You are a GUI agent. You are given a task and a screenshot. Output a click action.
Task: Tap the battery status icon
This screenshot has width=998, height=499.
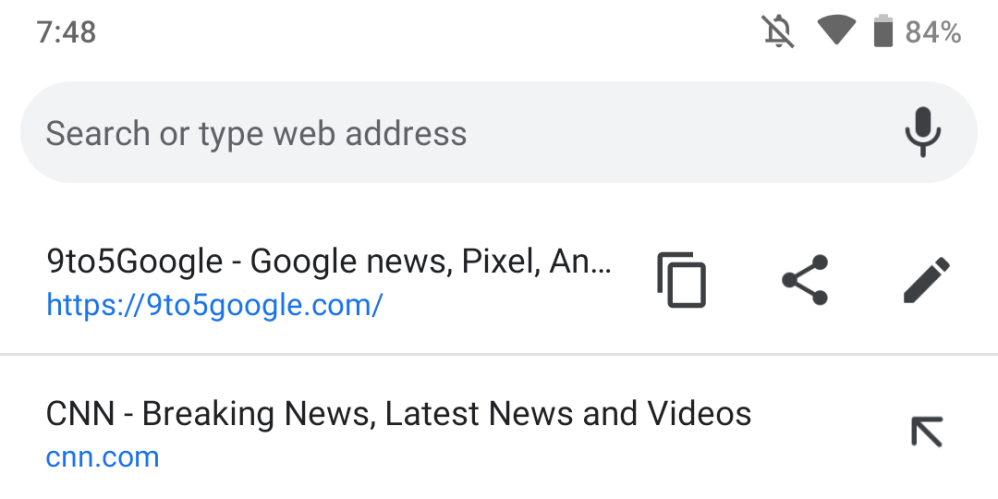click(882, 32)
